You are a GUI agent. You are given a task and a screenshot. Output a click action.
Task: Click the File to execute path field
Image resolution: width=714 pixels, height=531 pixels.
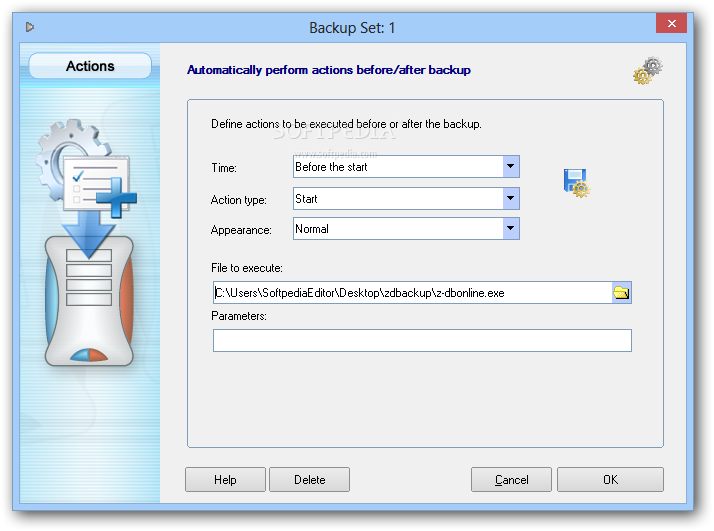(413, 292)
